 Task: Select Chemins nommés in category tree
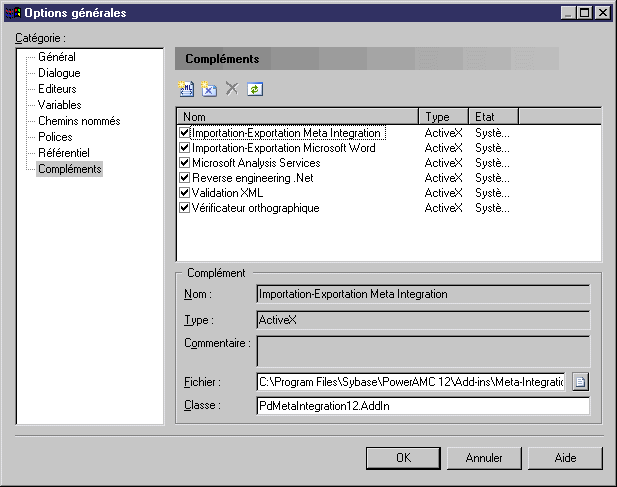tap(78, 121)
